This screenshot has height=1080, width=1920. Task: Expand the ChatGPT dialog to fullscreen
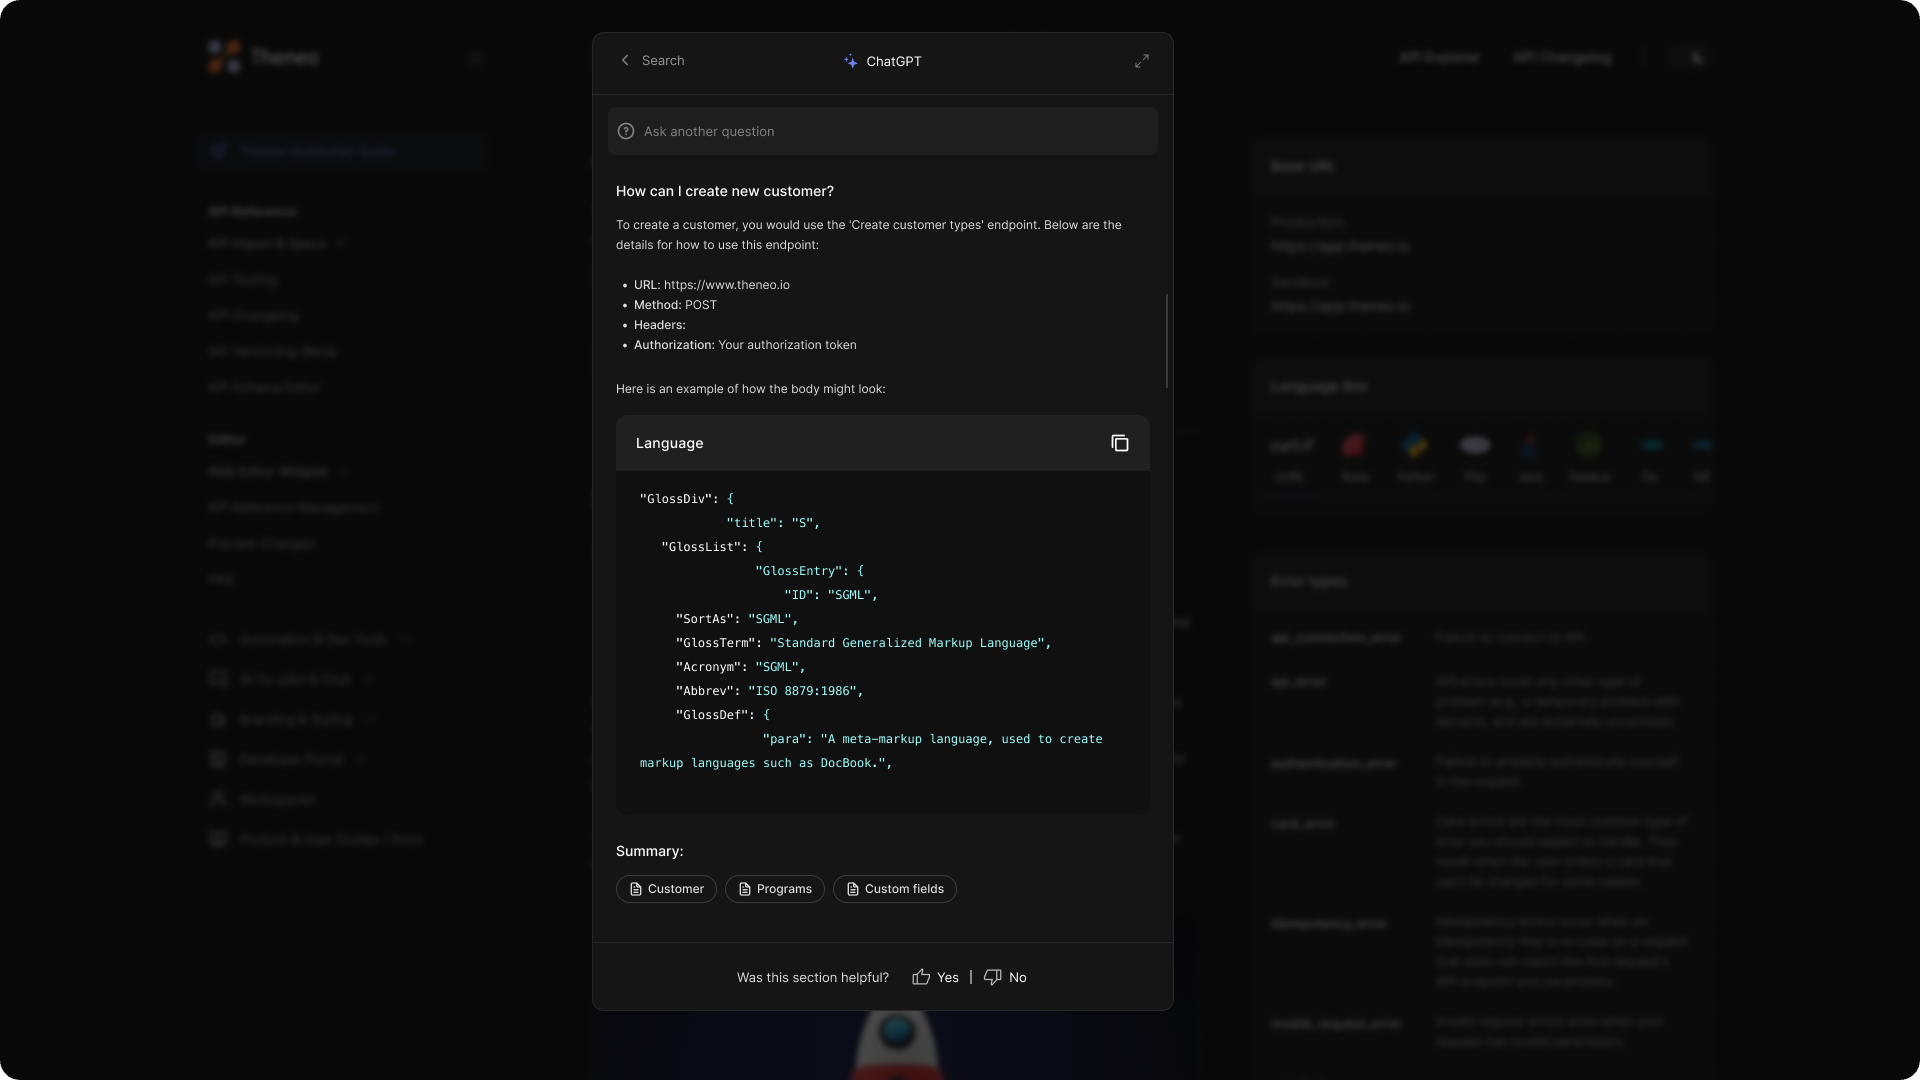[x=1141, y=61]
